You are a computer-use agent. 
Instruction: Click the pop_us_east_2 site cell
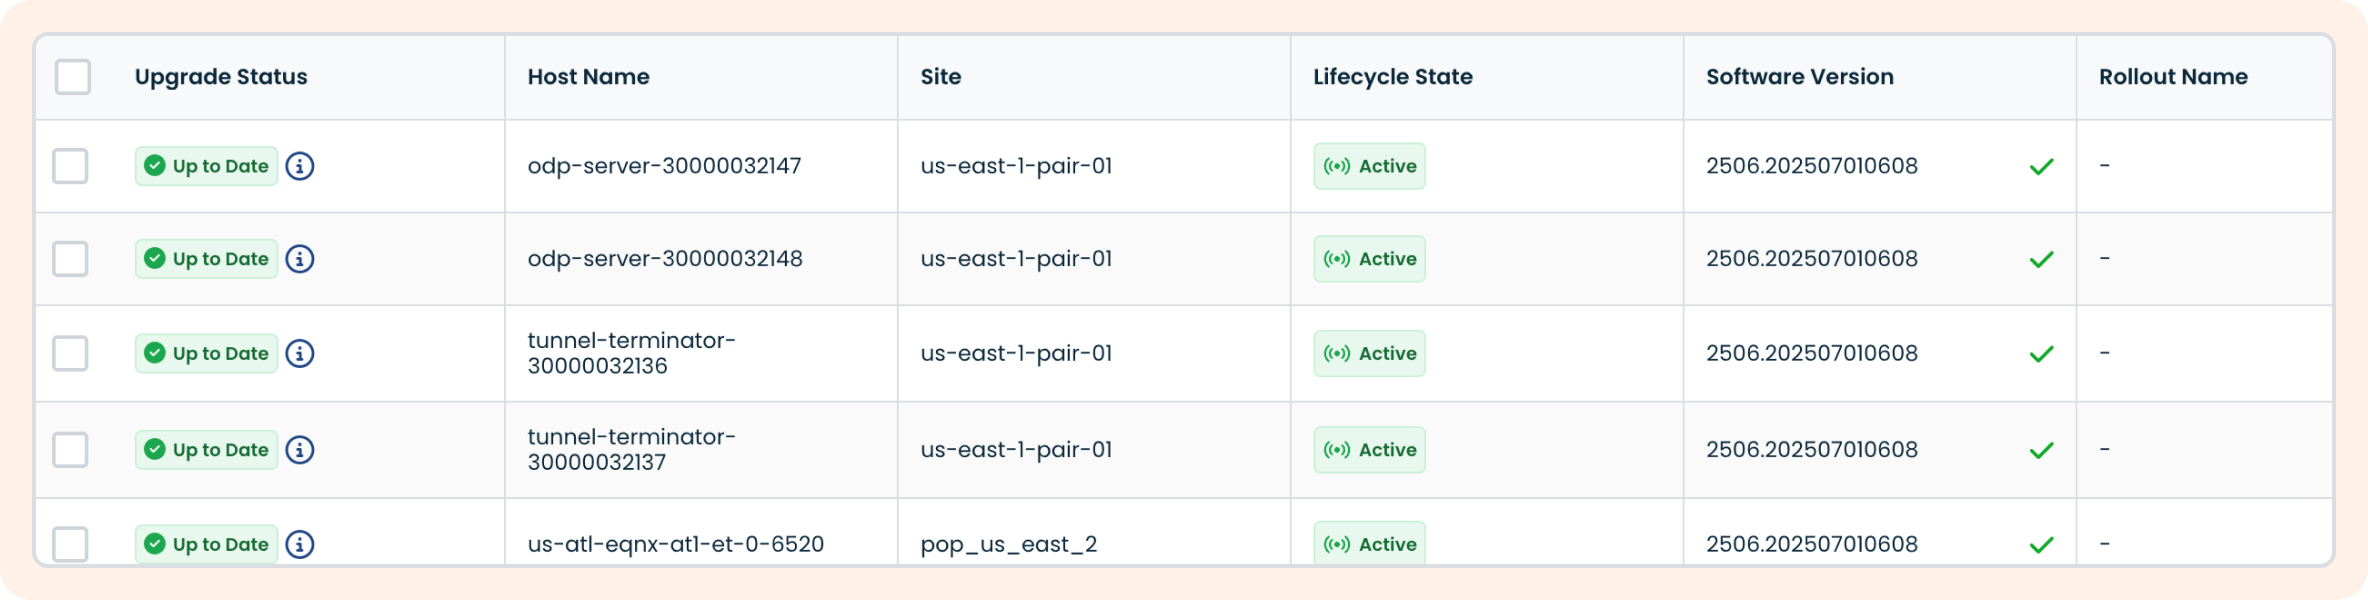tap(1008, 544)
